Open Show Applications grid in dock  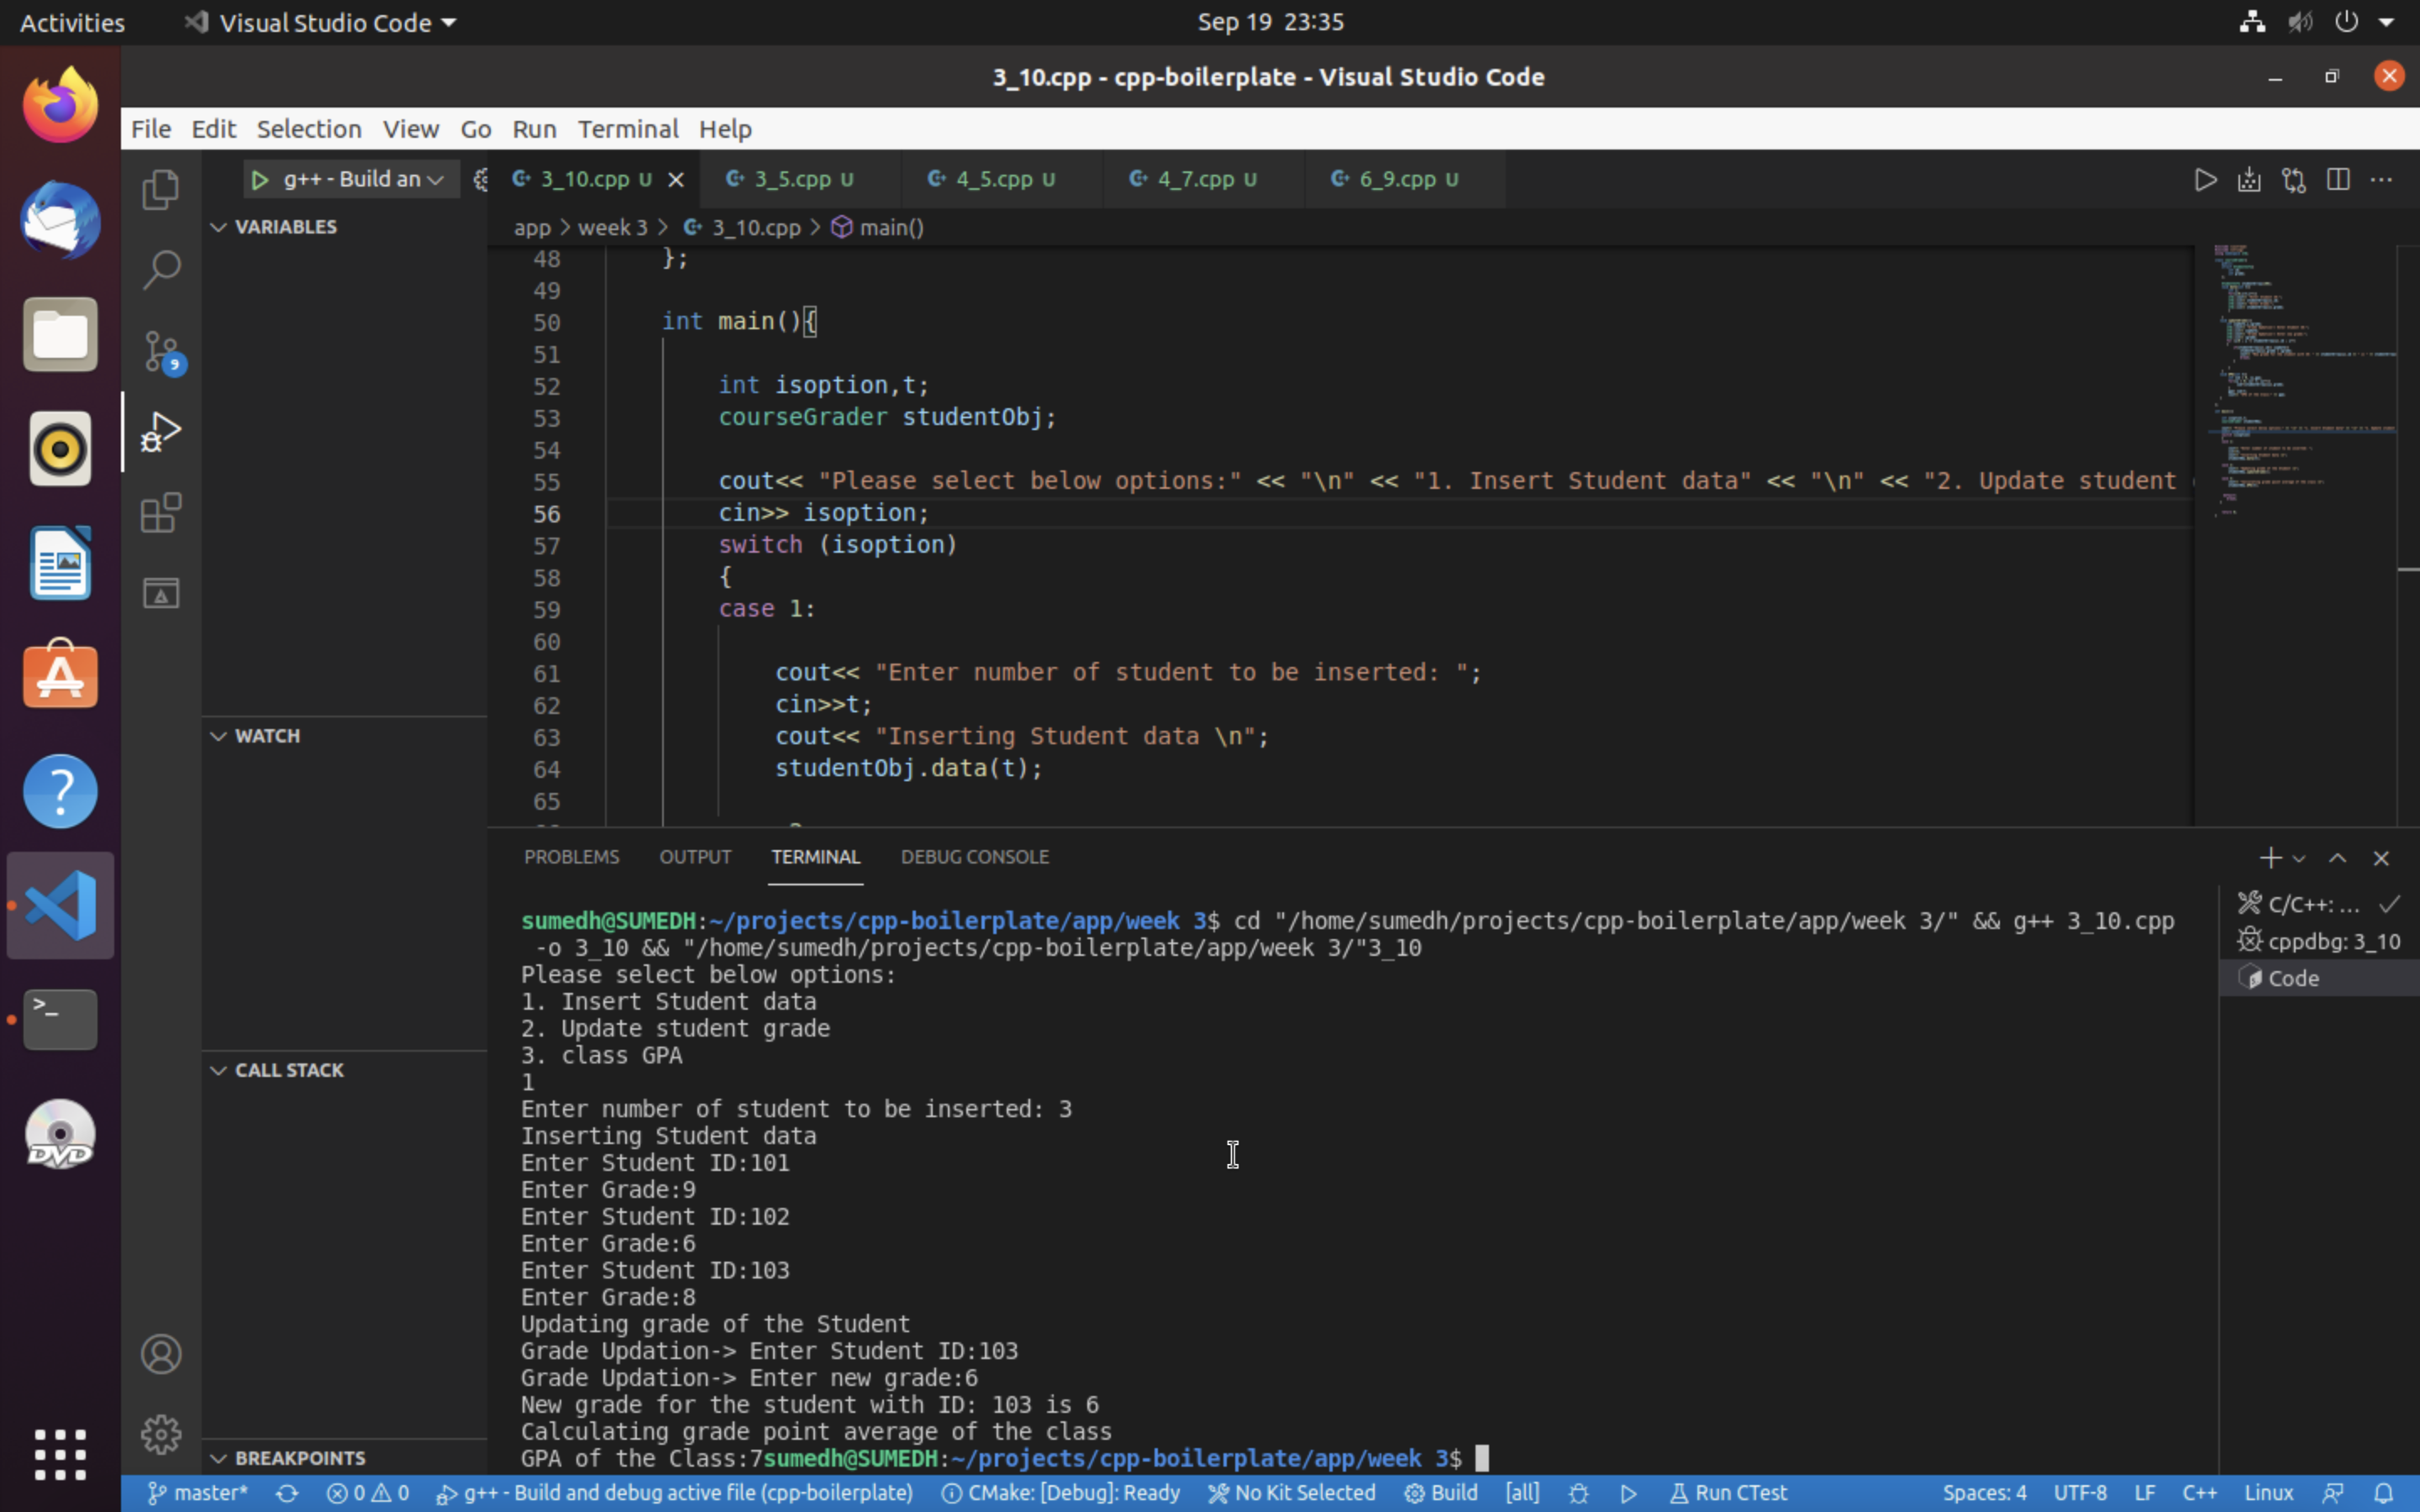tap(60, 1454)
